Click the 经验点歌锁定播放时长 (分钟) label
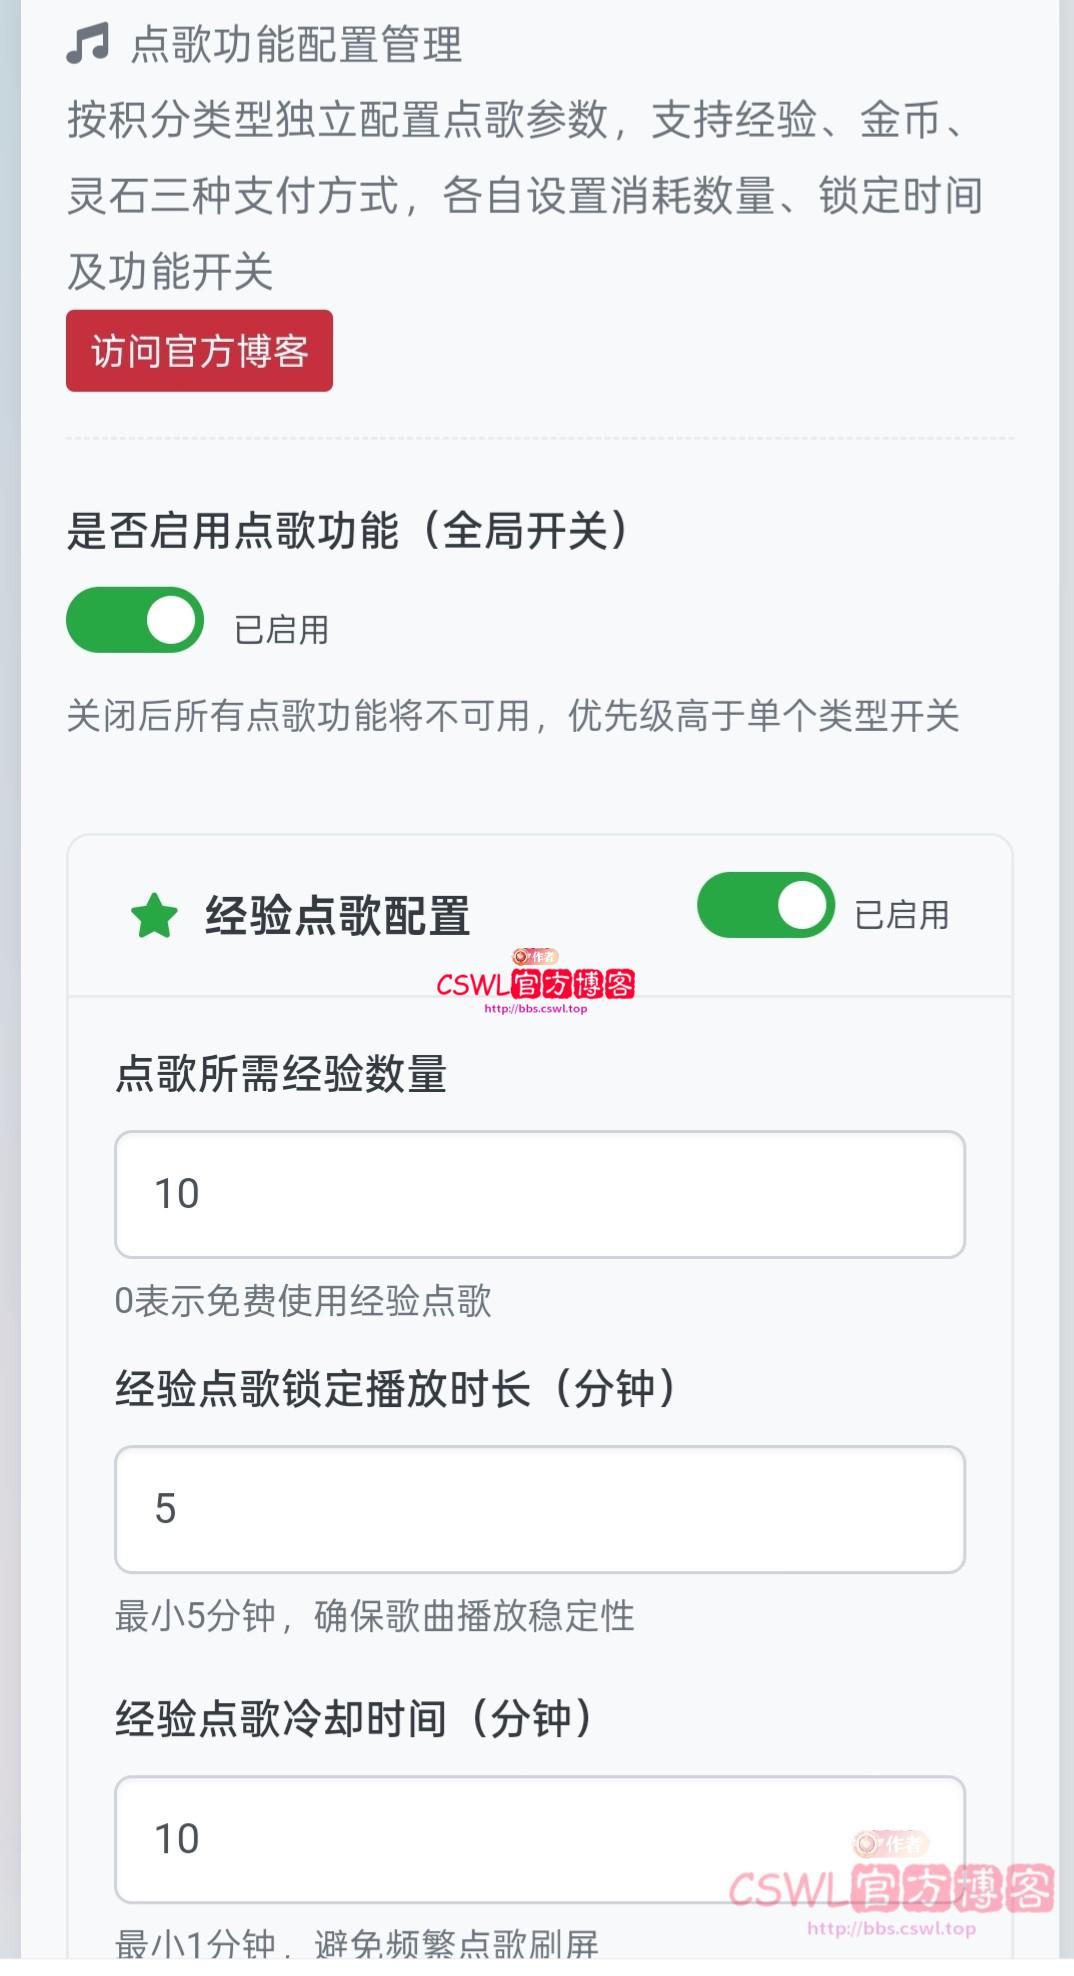The width and height of the screenshot is (1074, 1976). [x=396, y=1389]
